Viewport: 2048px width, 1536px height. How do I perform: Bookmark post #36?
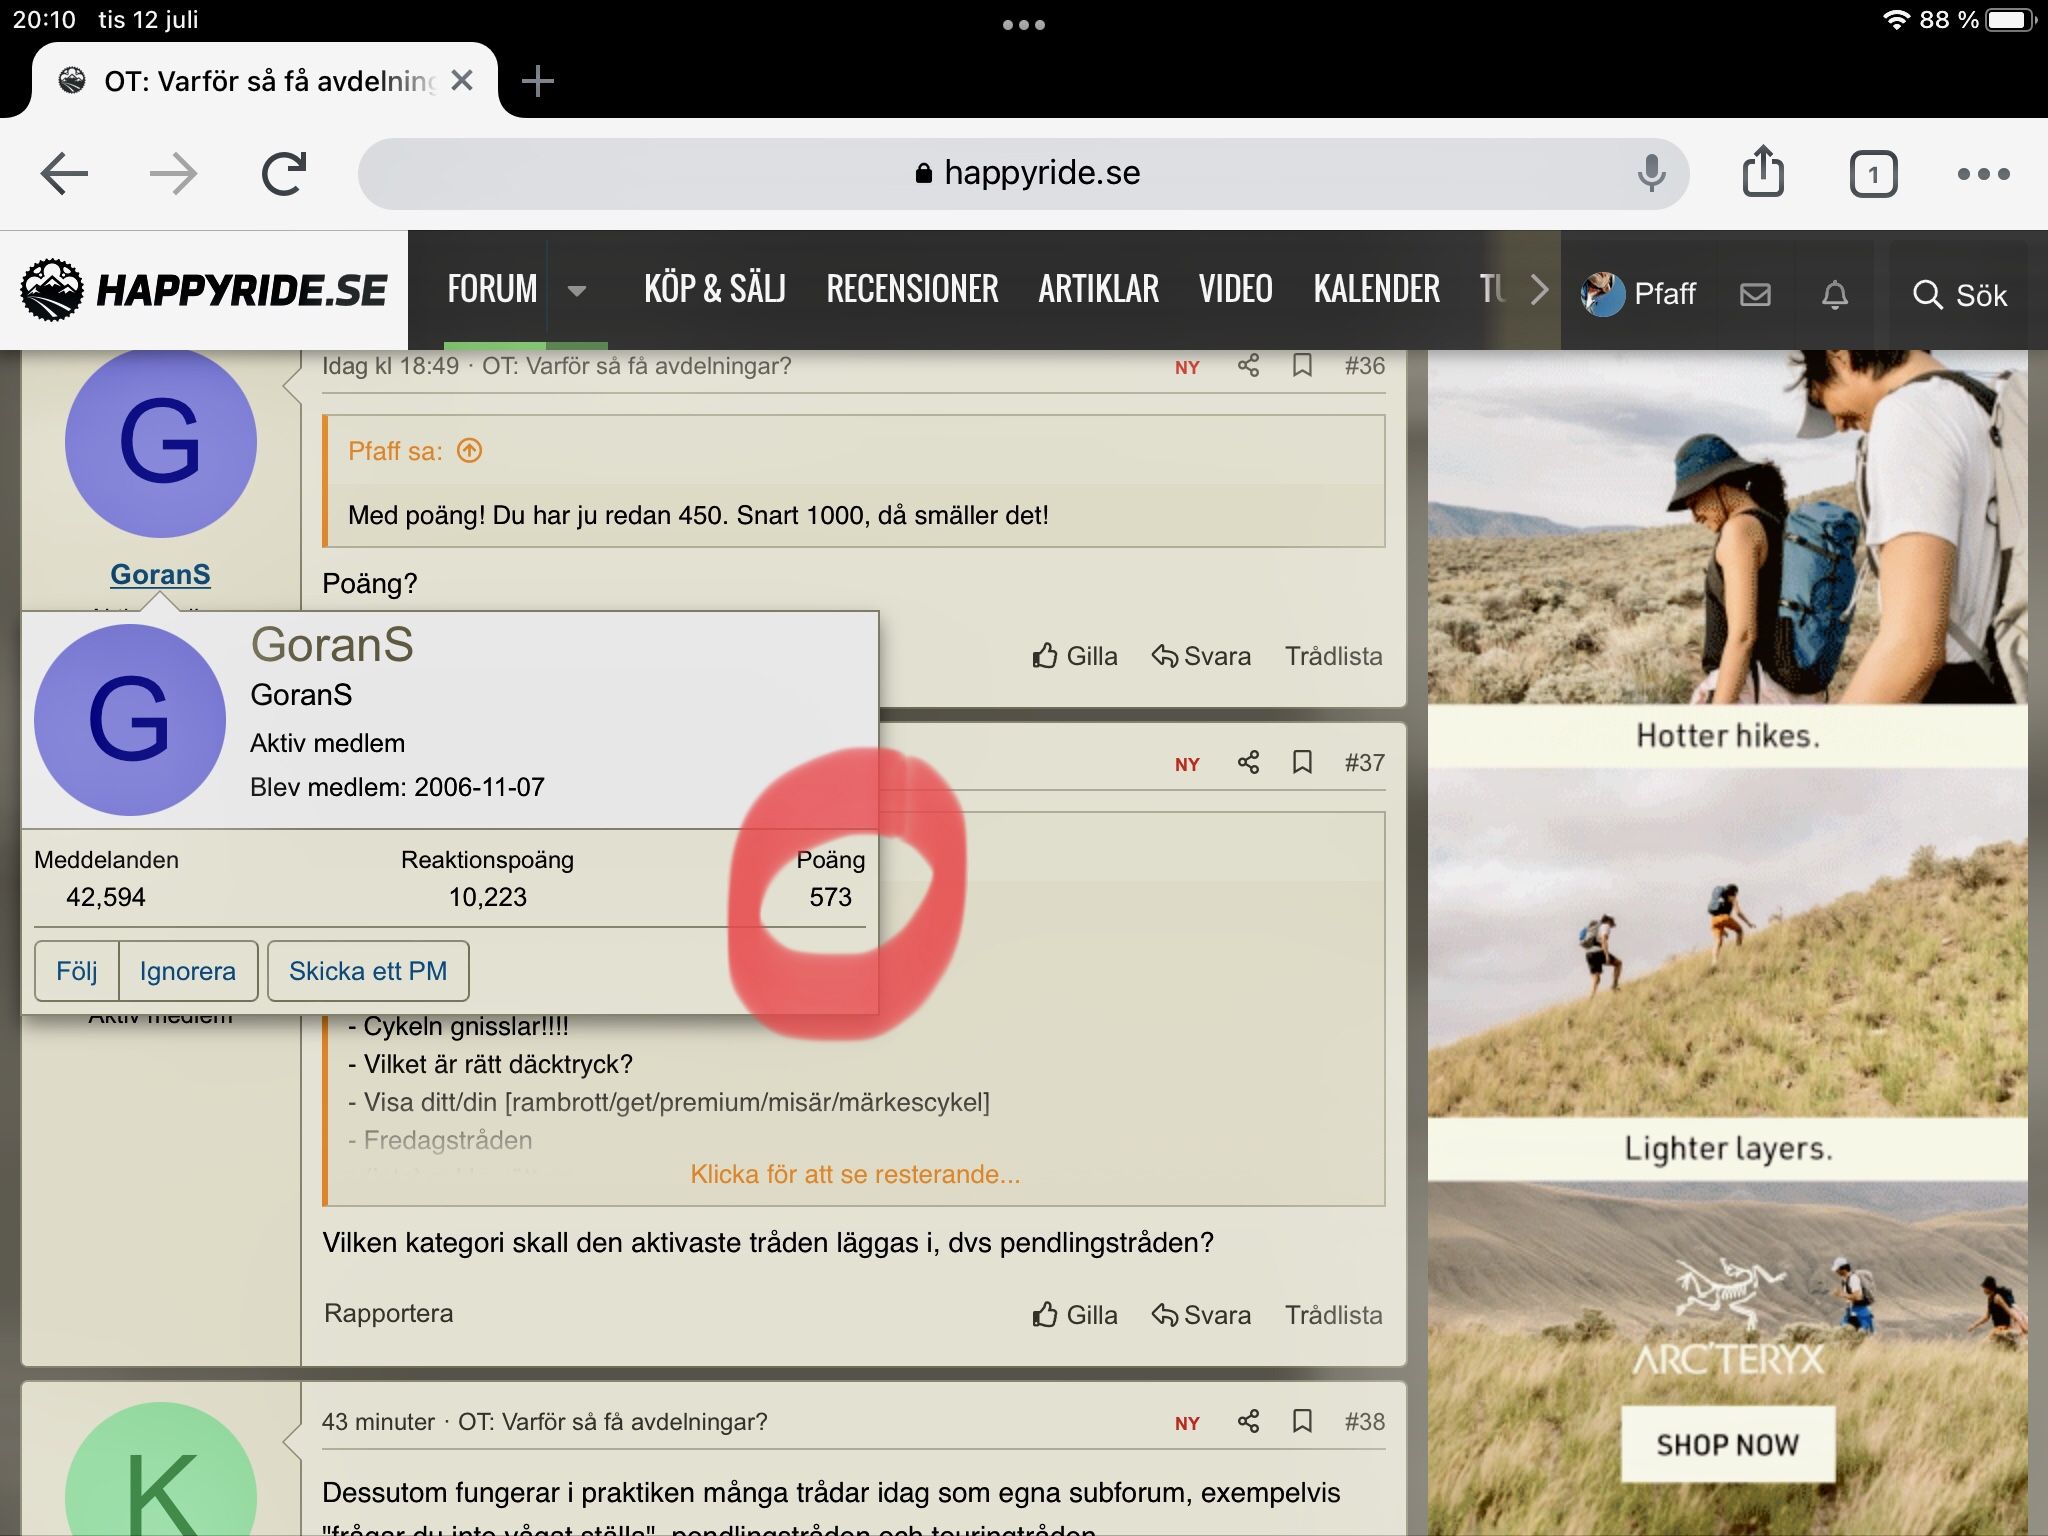coord(1302,366)
